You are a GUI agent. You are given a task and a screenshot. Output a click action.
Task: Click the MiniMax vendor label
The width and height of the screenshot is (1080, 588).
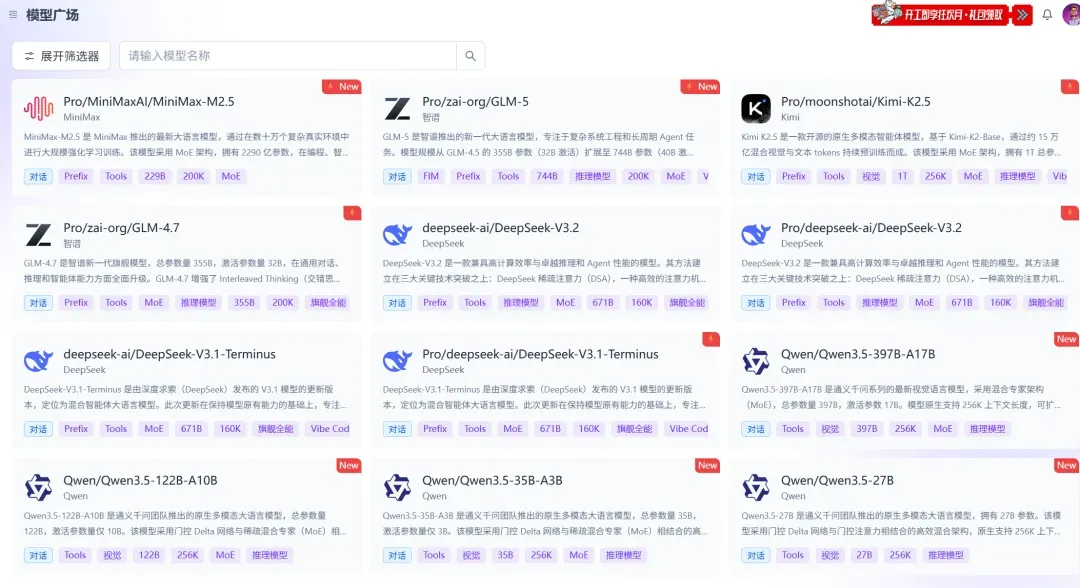pos(82,118)
